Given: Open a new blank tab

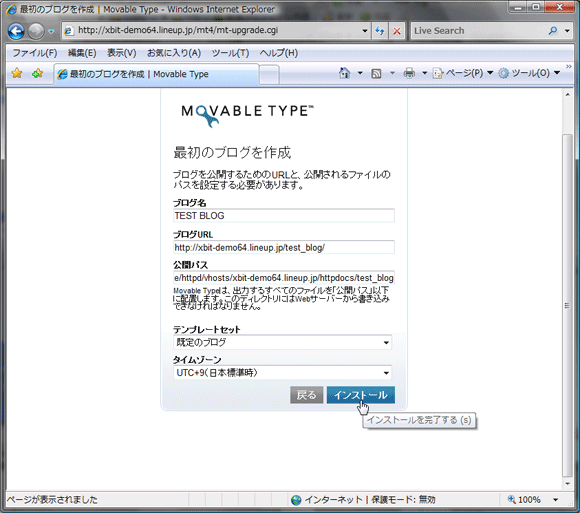Looking at the screenshot, I should (269, 74).
